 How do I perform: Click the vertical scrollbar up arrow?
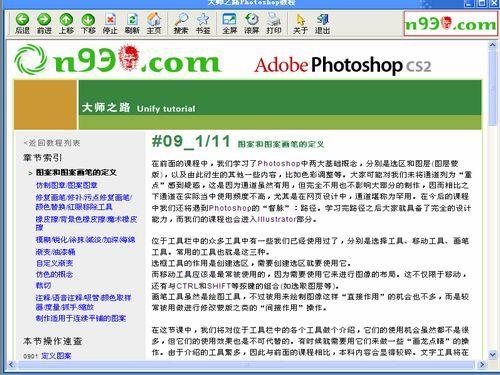tap(492, 45)
